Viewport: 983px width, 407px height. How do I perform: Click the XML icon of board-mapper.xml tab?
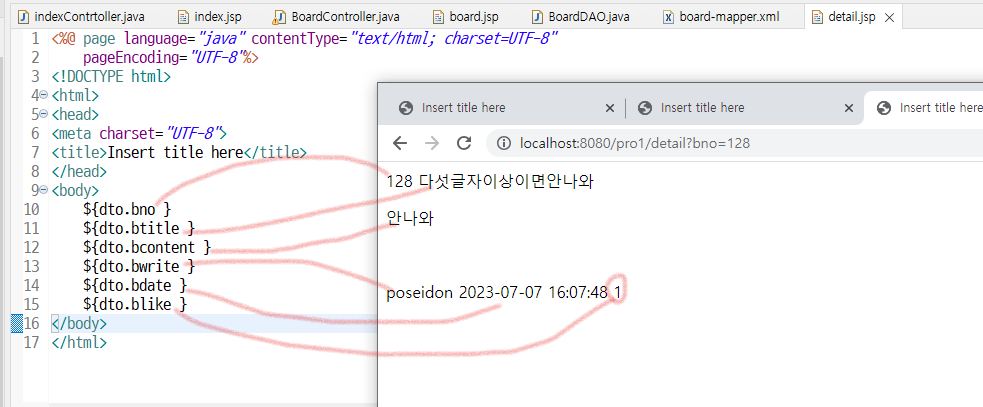(669, 16)
